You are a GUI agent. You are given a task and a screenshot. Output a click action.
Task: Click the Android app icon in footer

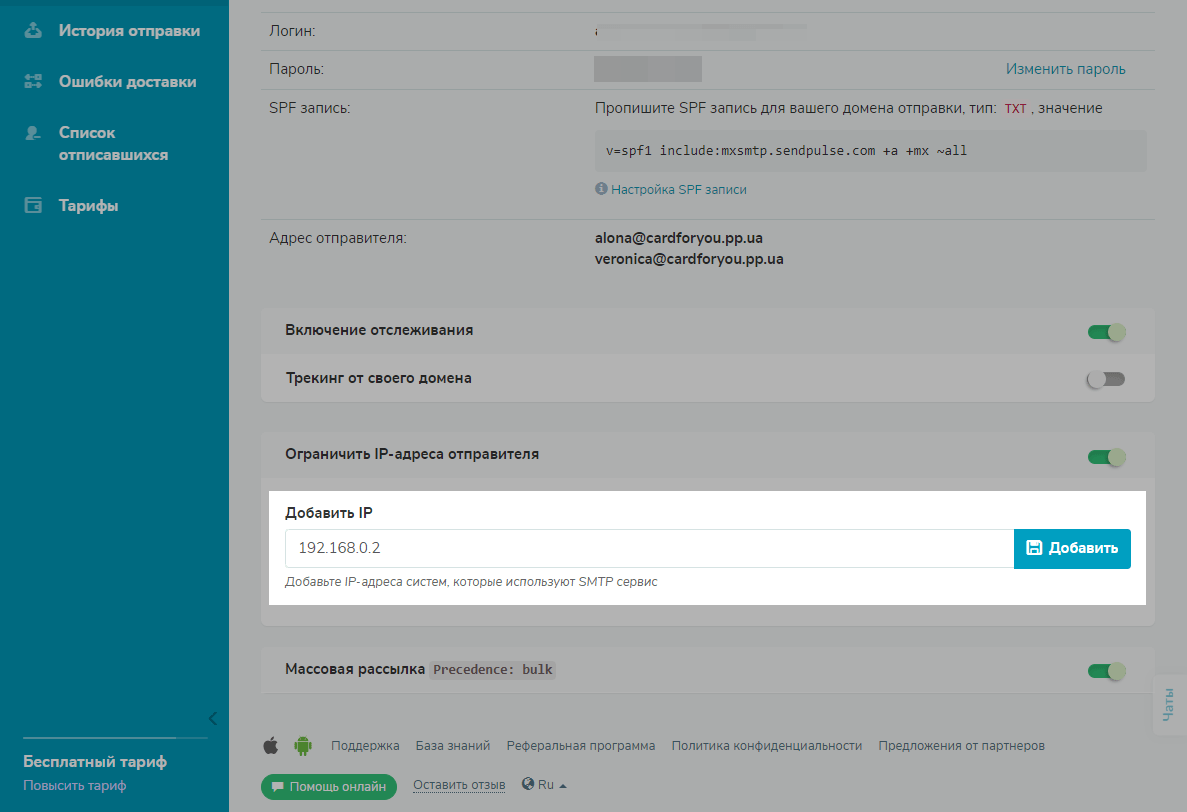pyautogui.click(x=302, y=745)
